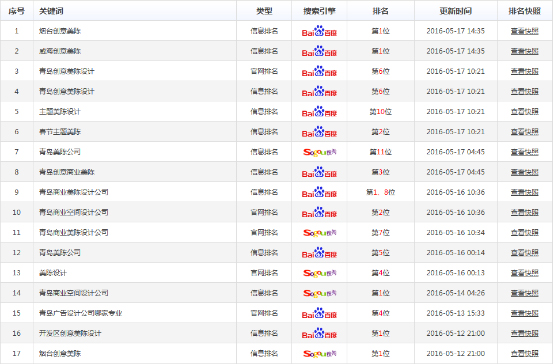Viewport: 554px width, 364px height.
Task: Select keyword 美陈设计 in row 13
Action: click(53, 273)
